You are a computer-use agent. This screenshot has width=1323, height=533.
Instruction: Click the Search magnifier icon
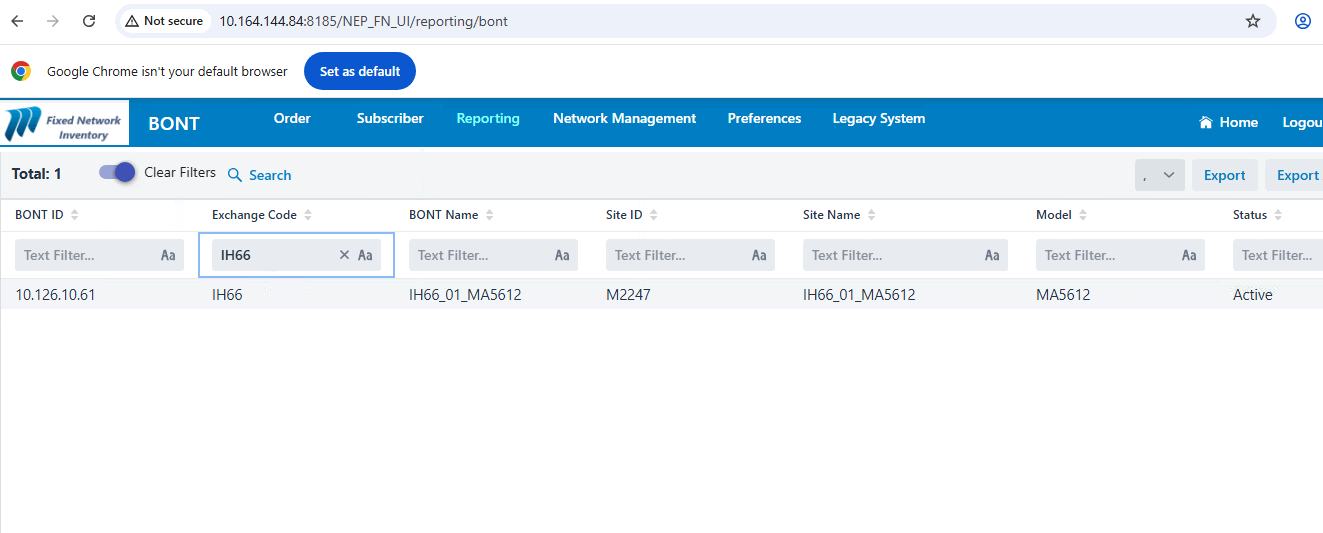click(x=235, y=175)
